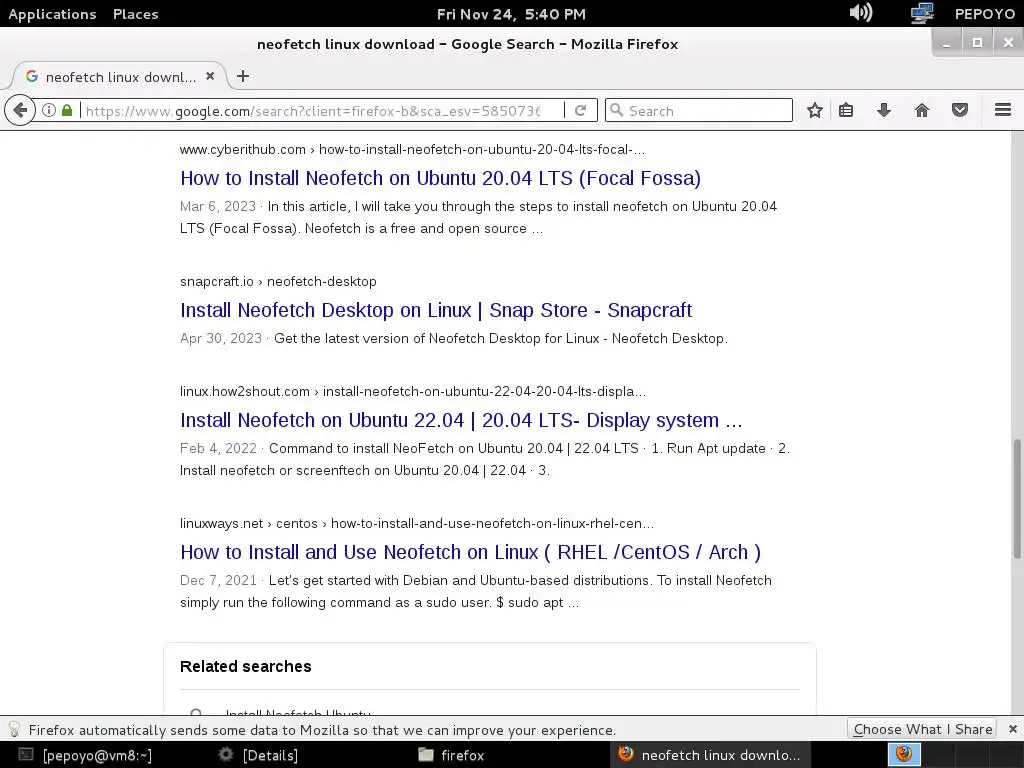Screen dimensions: 1024x768
Task: Switch to neofetch linux download taskbar item
Action: point(709,755)
